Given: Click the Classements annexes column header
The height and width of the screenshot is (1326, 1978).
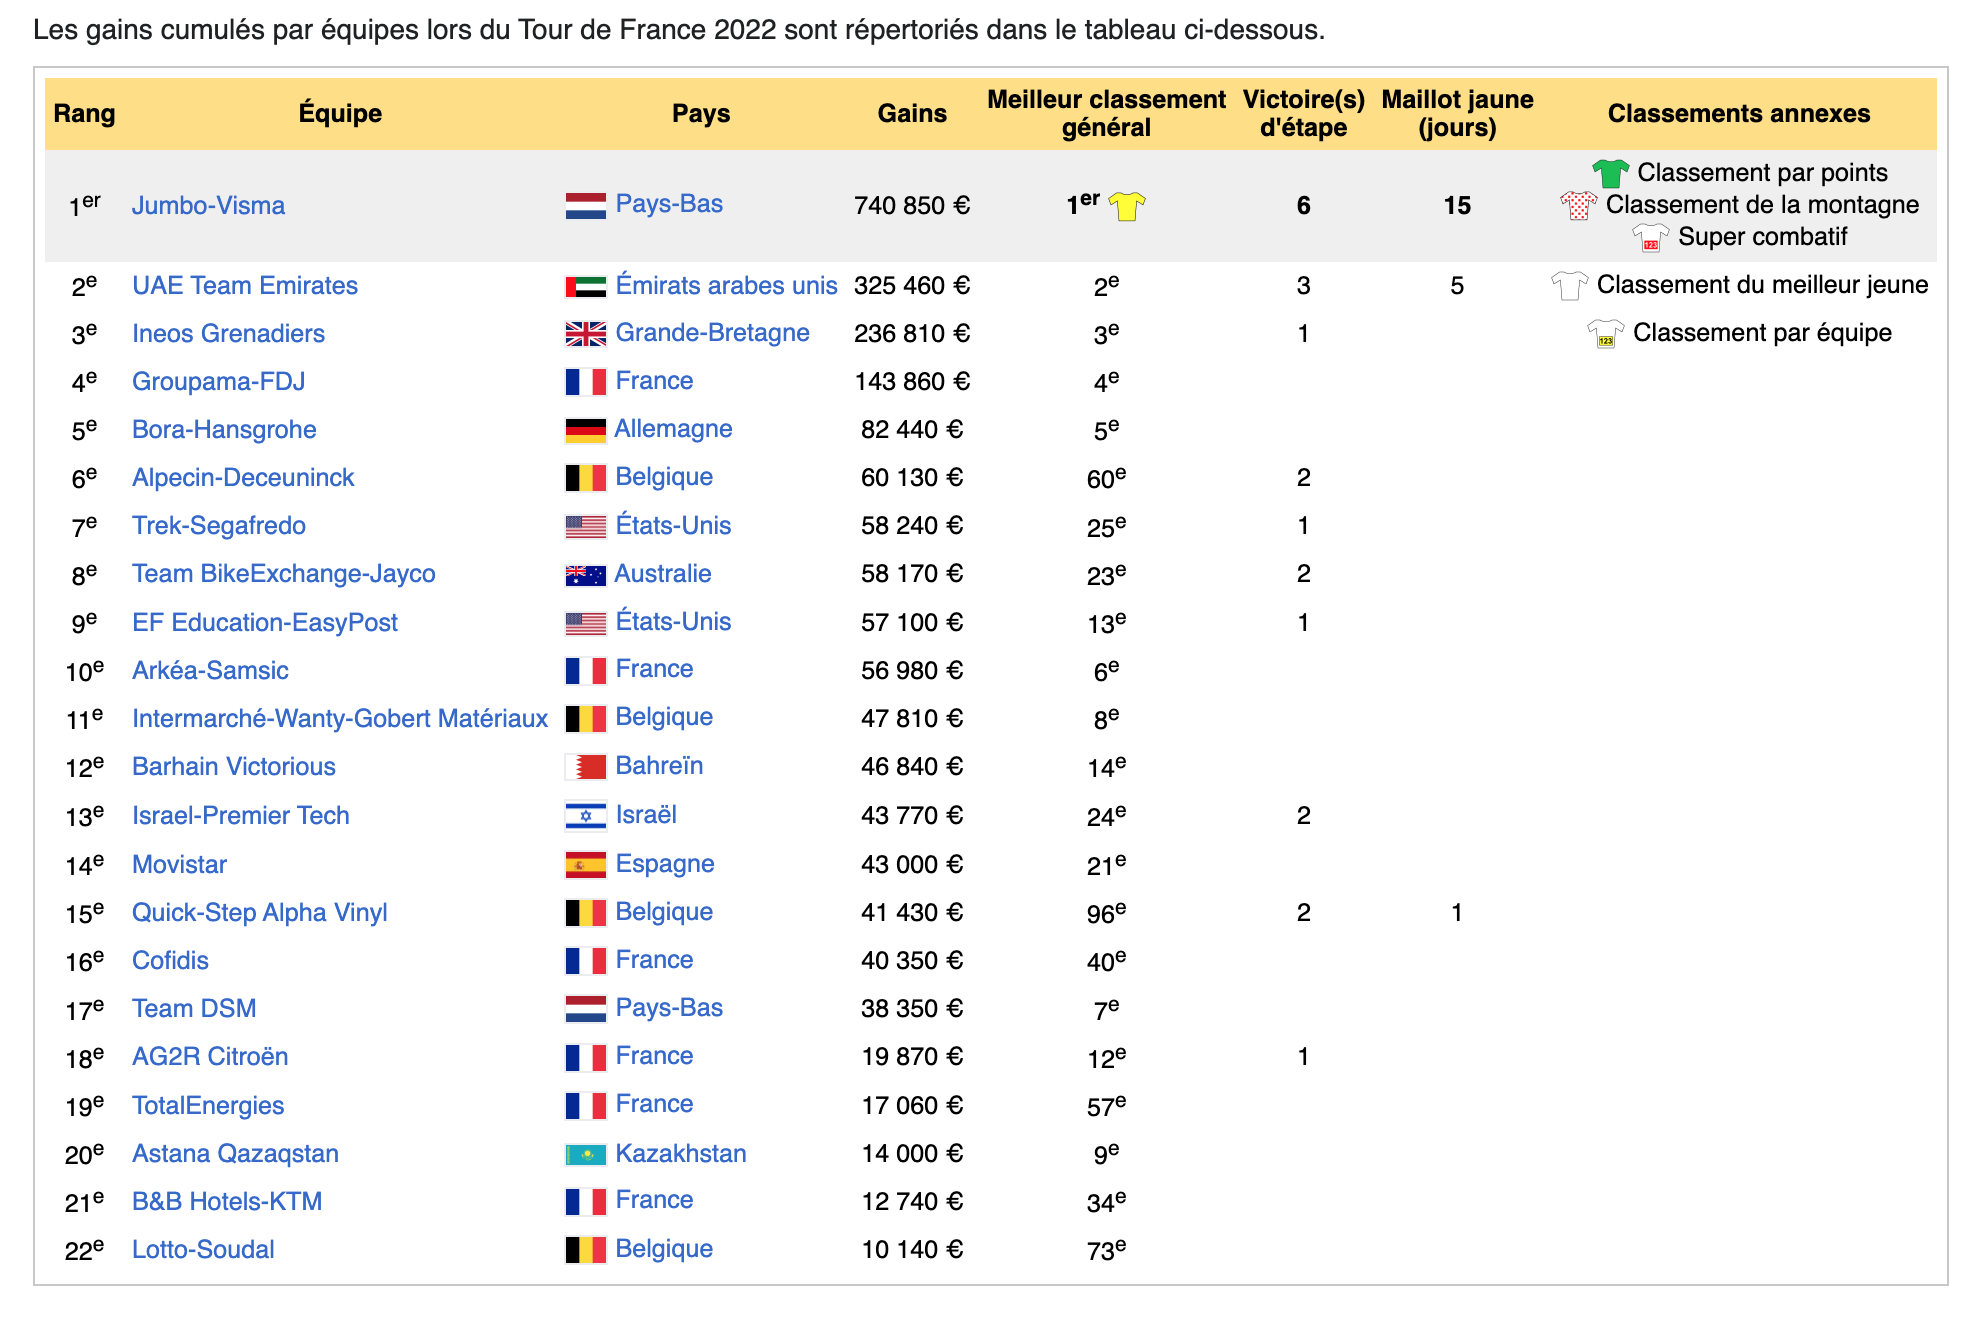Looking at the screenshot, I should (1738, 114).
